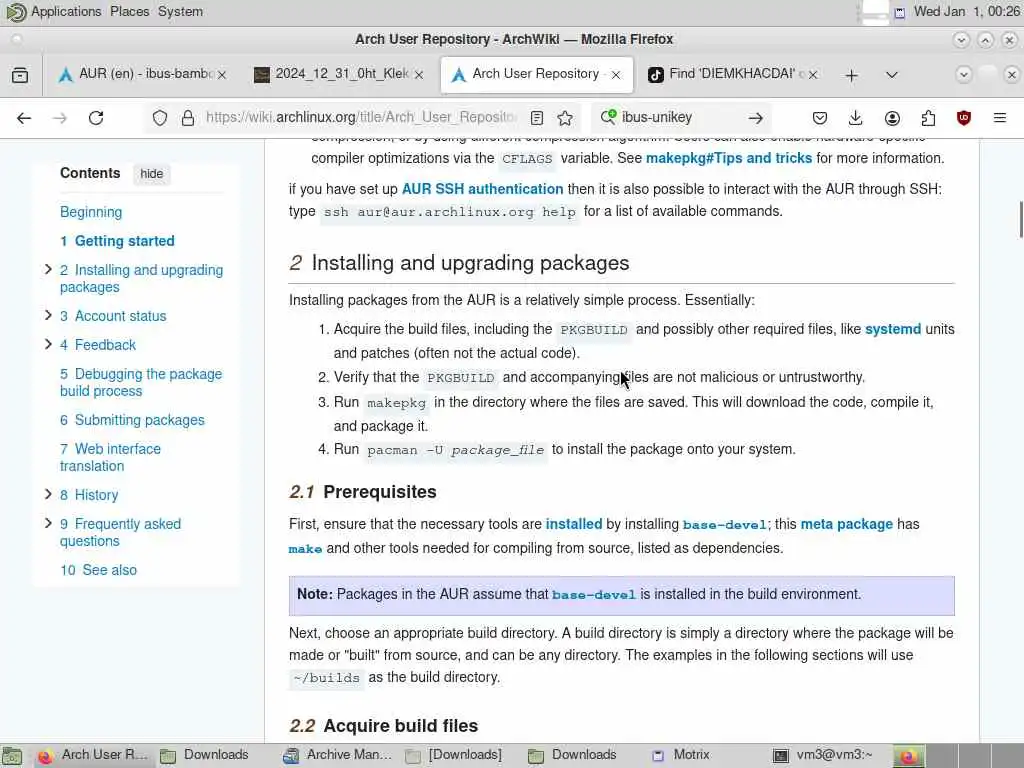List all tabs with dropdown arrow
Screen dimensions: 1024x768
click(x=891, y=75)
